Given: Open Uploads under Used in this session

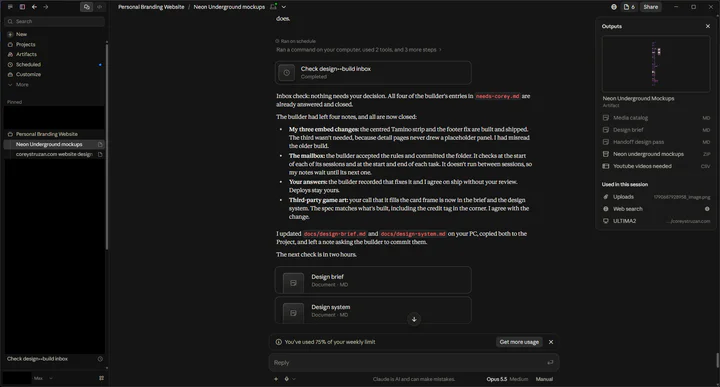Looking at the screenshot, I should pos(656,197).
